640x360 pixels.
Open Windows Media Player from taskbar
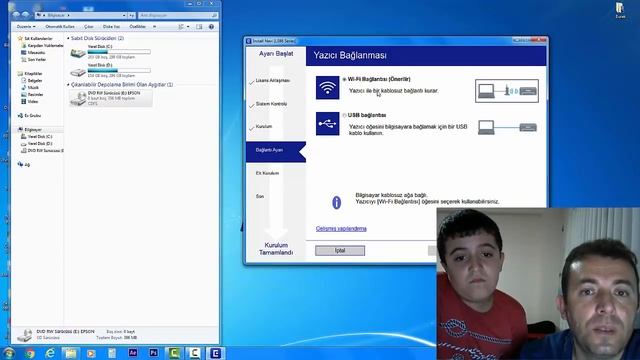(x=91, y=353)
